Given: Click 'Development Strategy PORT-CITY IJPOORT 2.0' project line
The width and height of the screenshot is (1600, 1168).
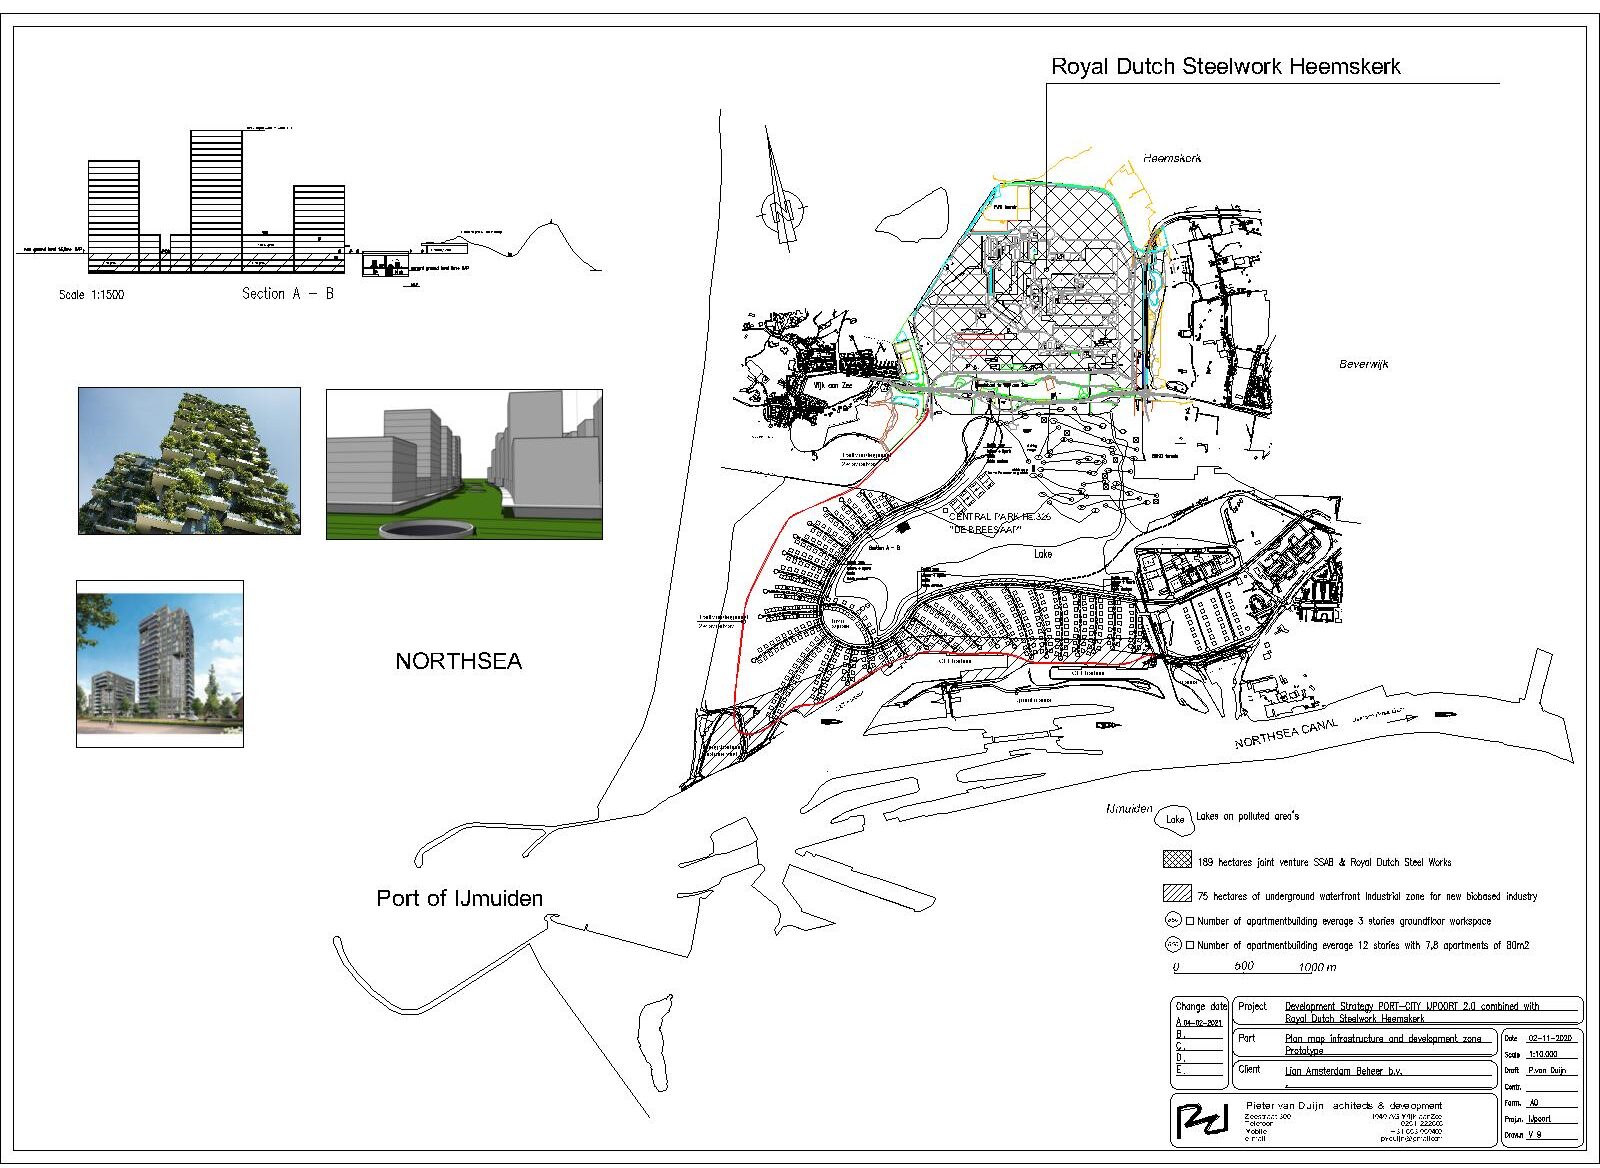Looking at the screenshot, I should click(x=1412, y=1006).
